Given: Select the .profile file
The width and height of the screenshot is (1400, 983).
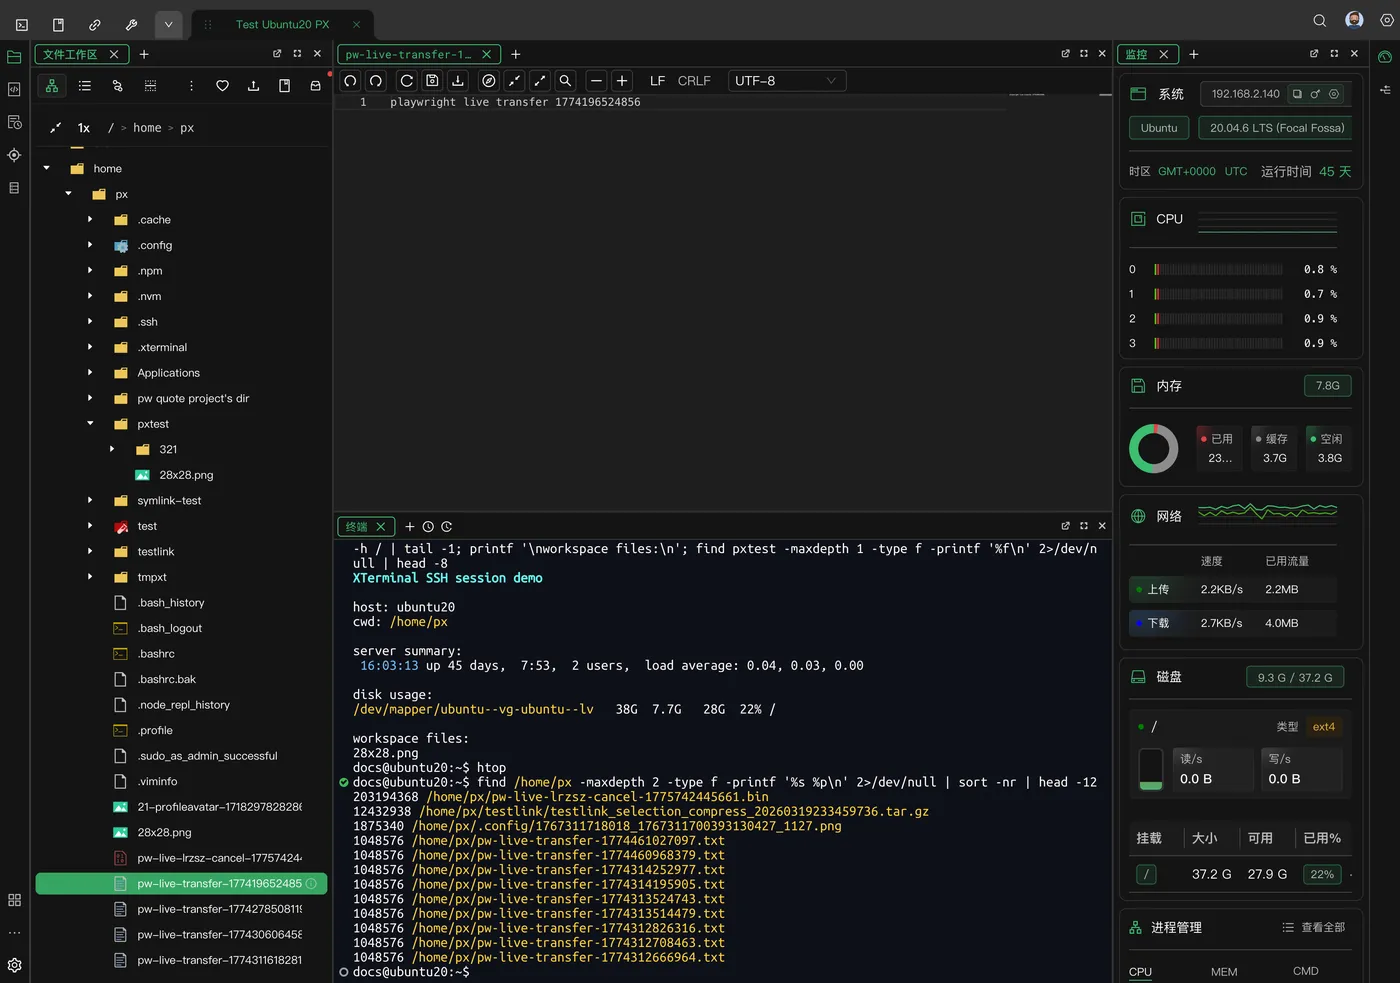Looking at the screenshot, I should [x=155, y=731].
